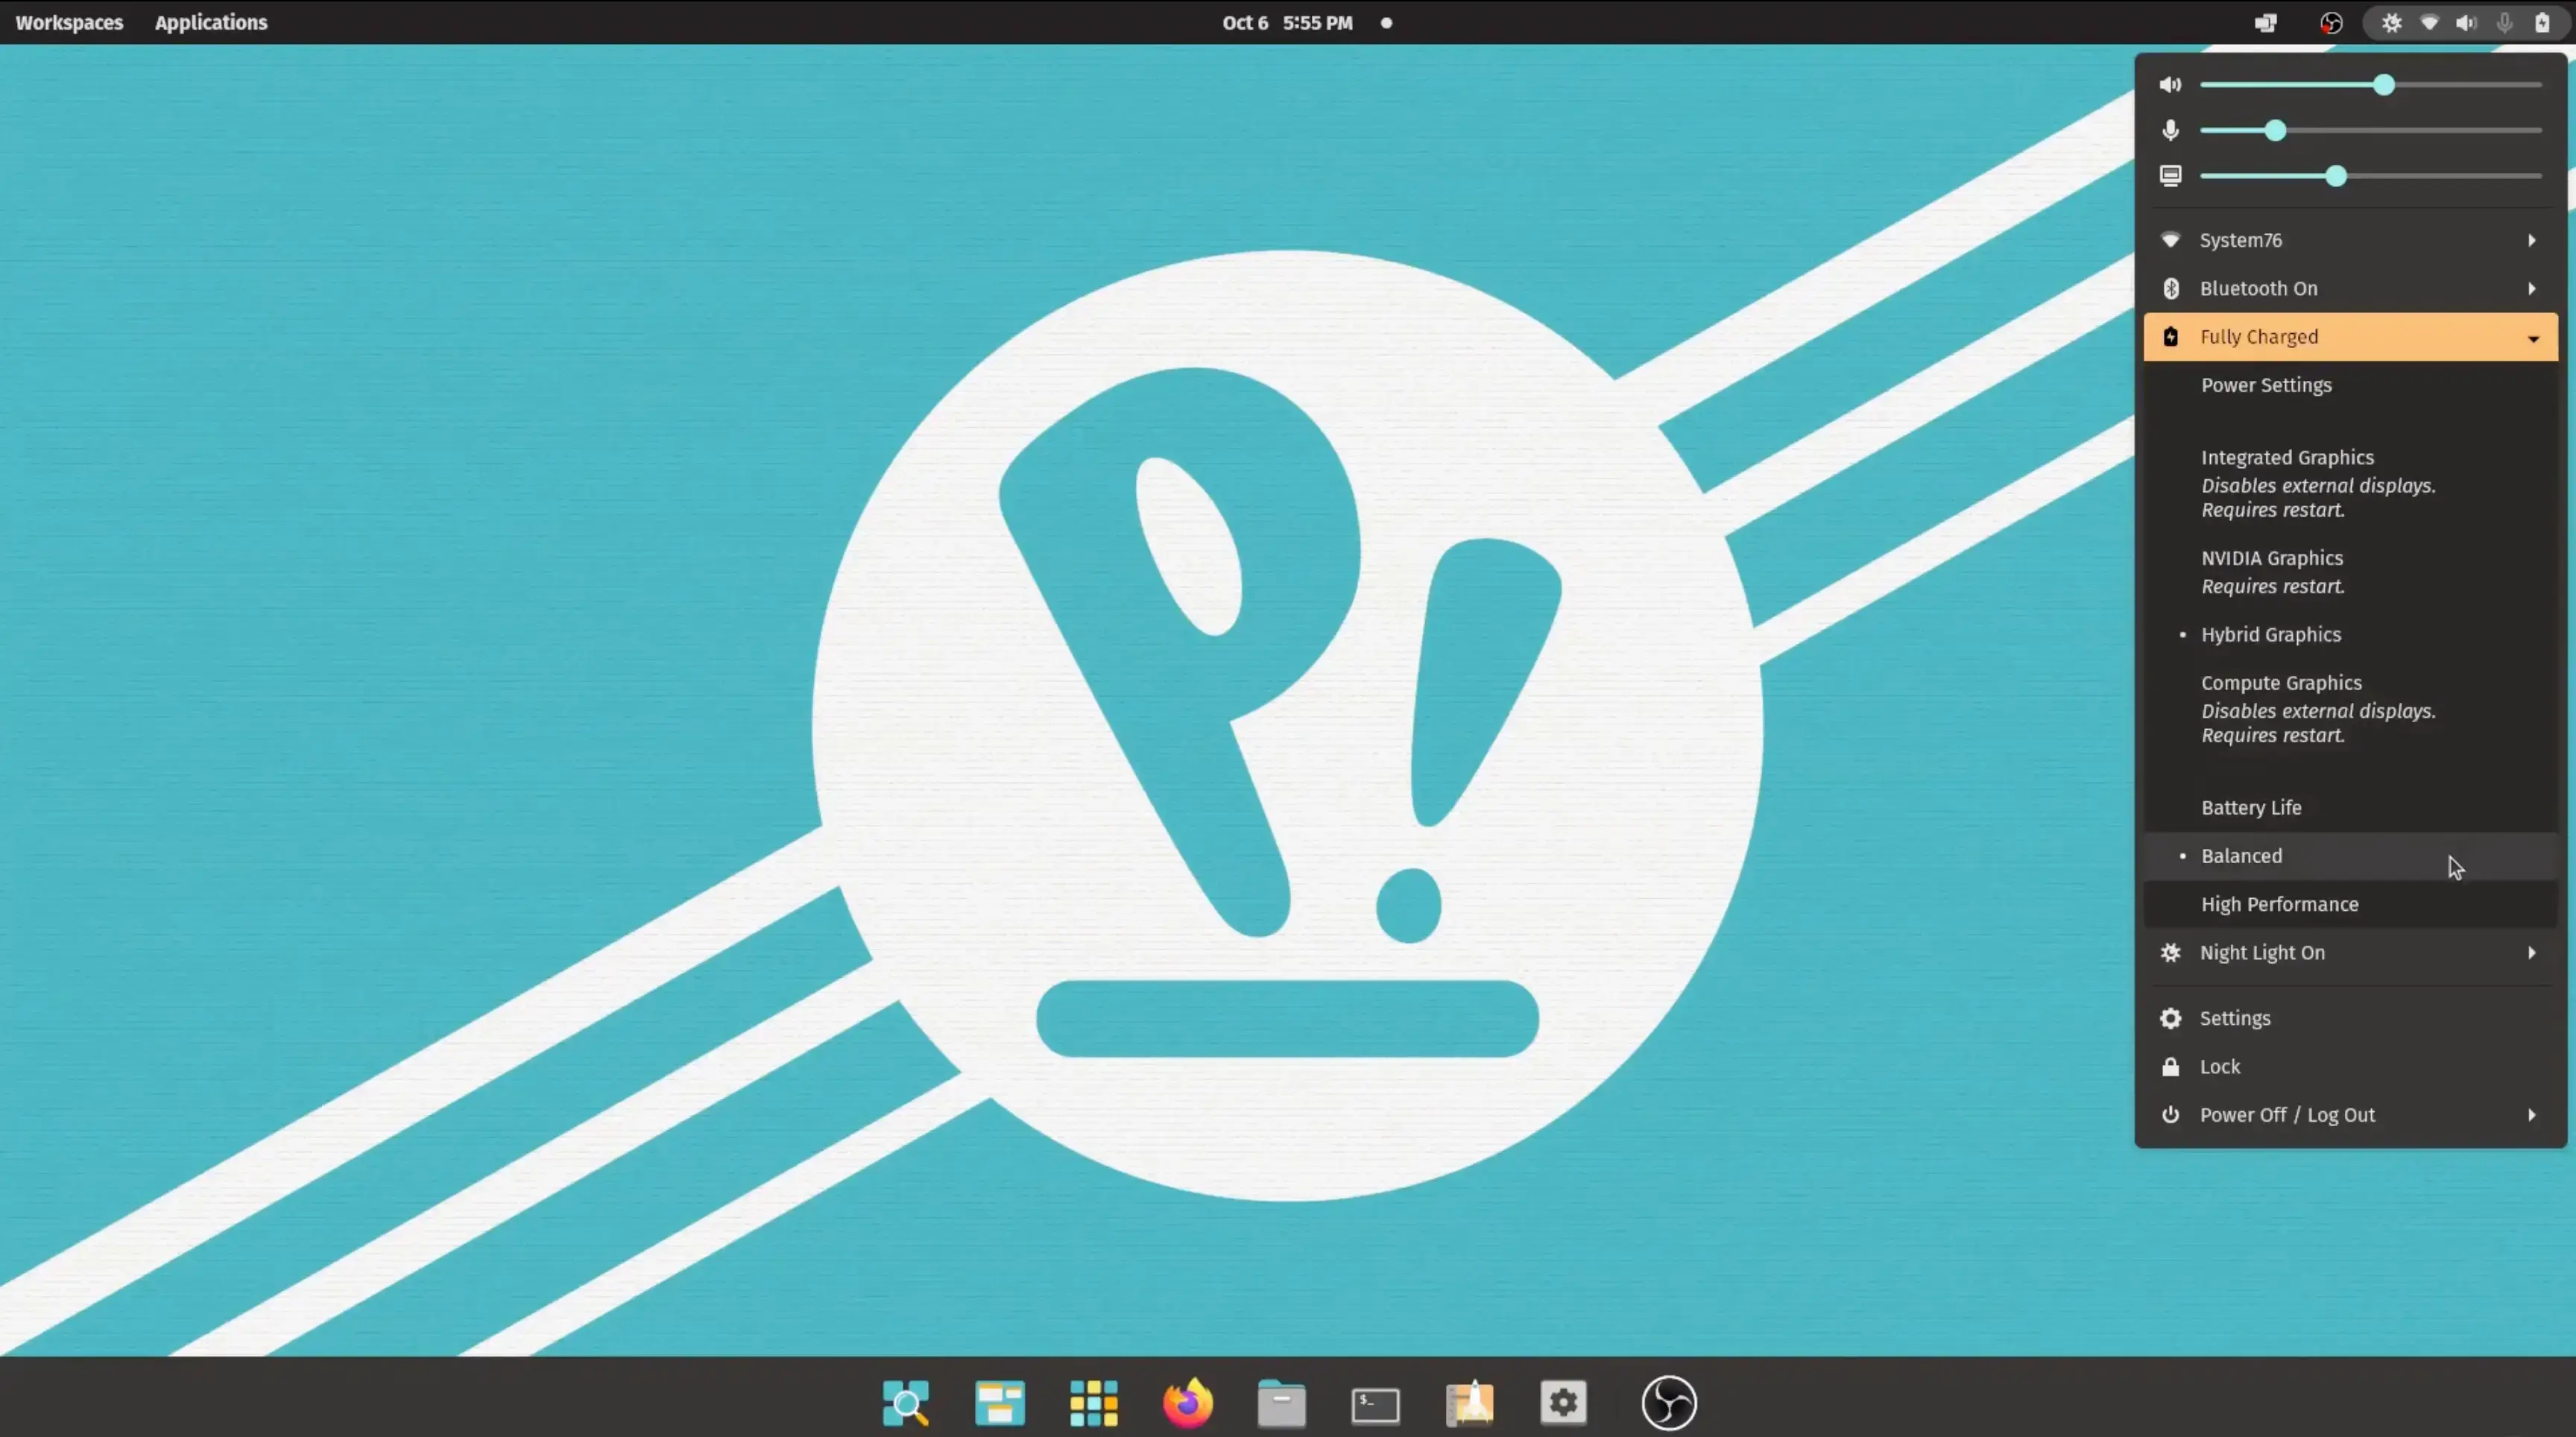
Task: Lock the screen from the system menu
Action: (x=2350, y=1066)
